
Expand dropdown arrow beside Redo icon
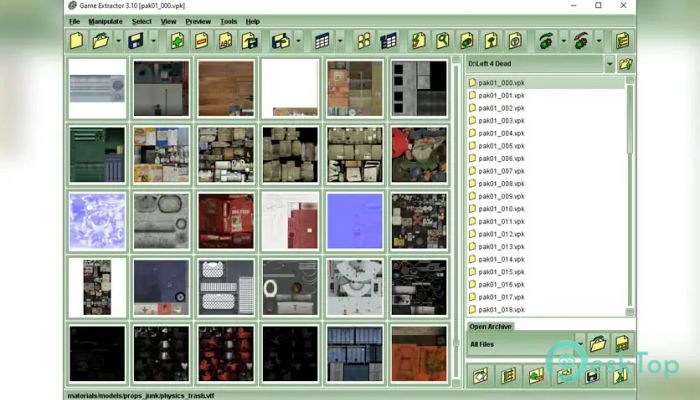599,41
